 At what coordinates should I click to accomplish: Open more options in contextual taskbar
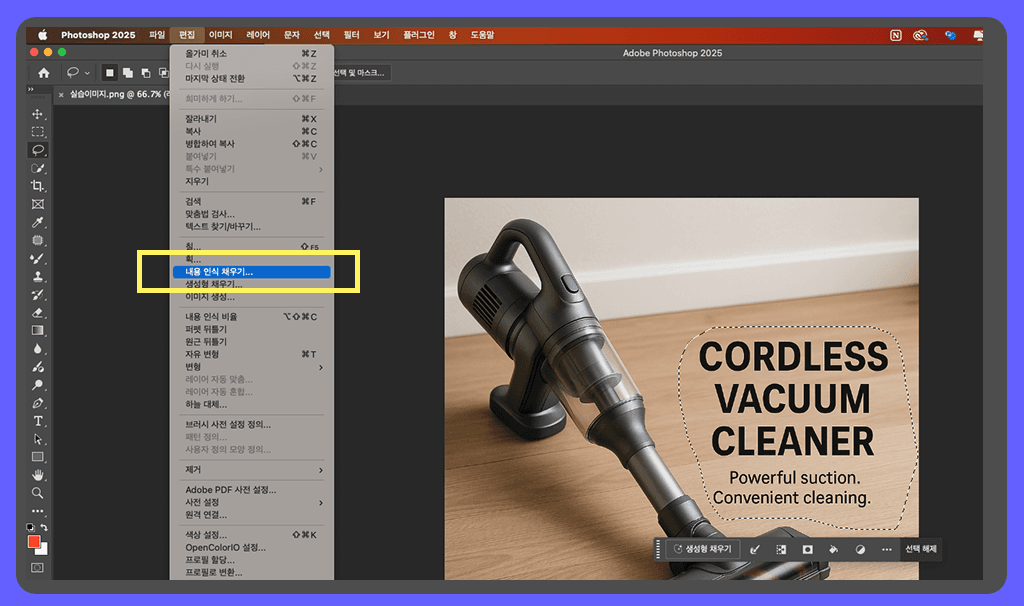(886, 550)
